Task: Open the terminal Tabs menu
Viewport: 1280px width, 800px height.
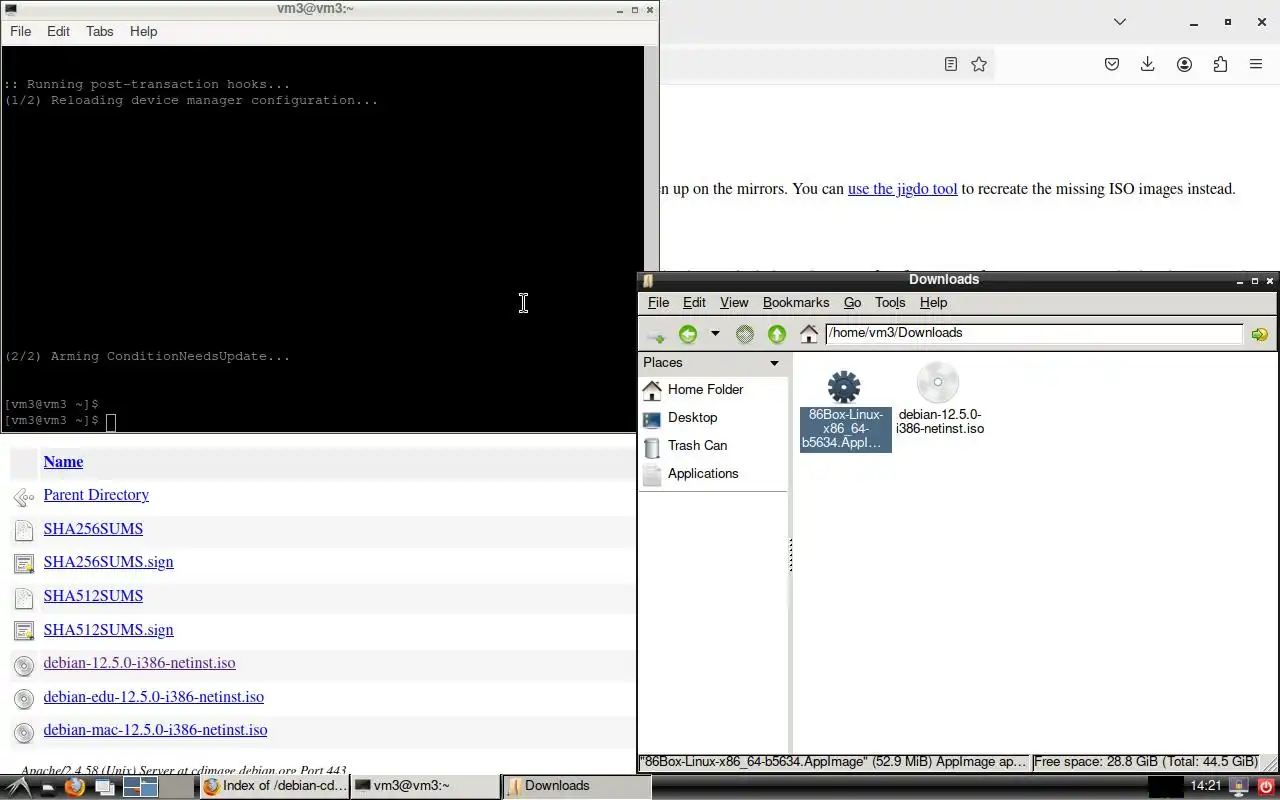Action: click(100, 32)
